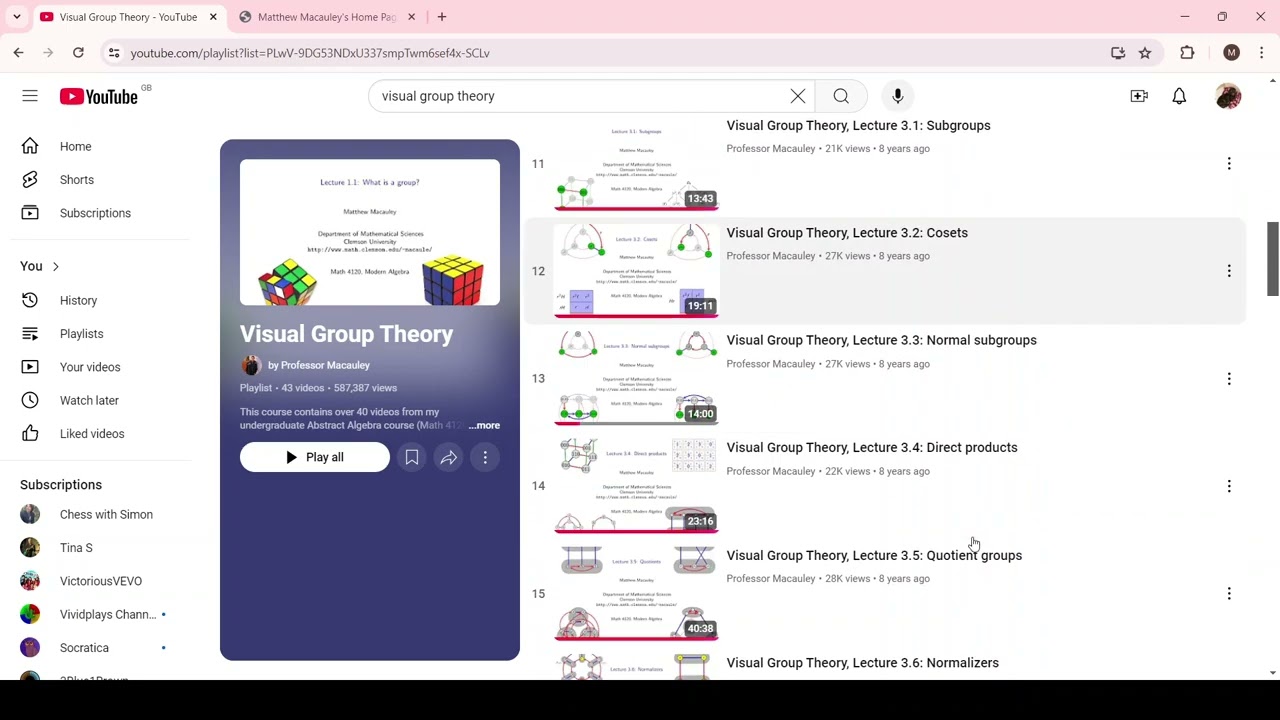This screenshot has height=720, width=1280.
Task: Open options for Lecture 3.4 Direct products
Action: pos(1229,486)
